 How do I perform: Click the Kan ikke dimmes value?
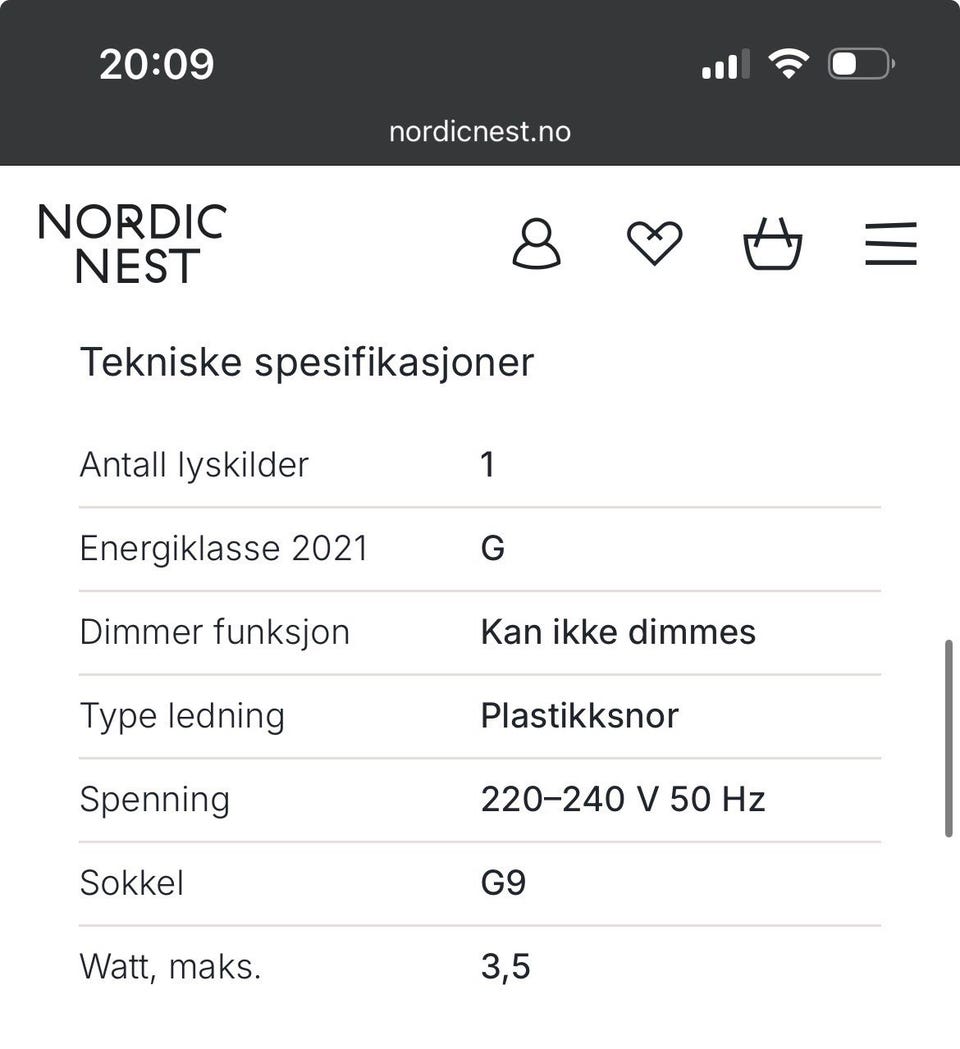click(x=618, y=632)
